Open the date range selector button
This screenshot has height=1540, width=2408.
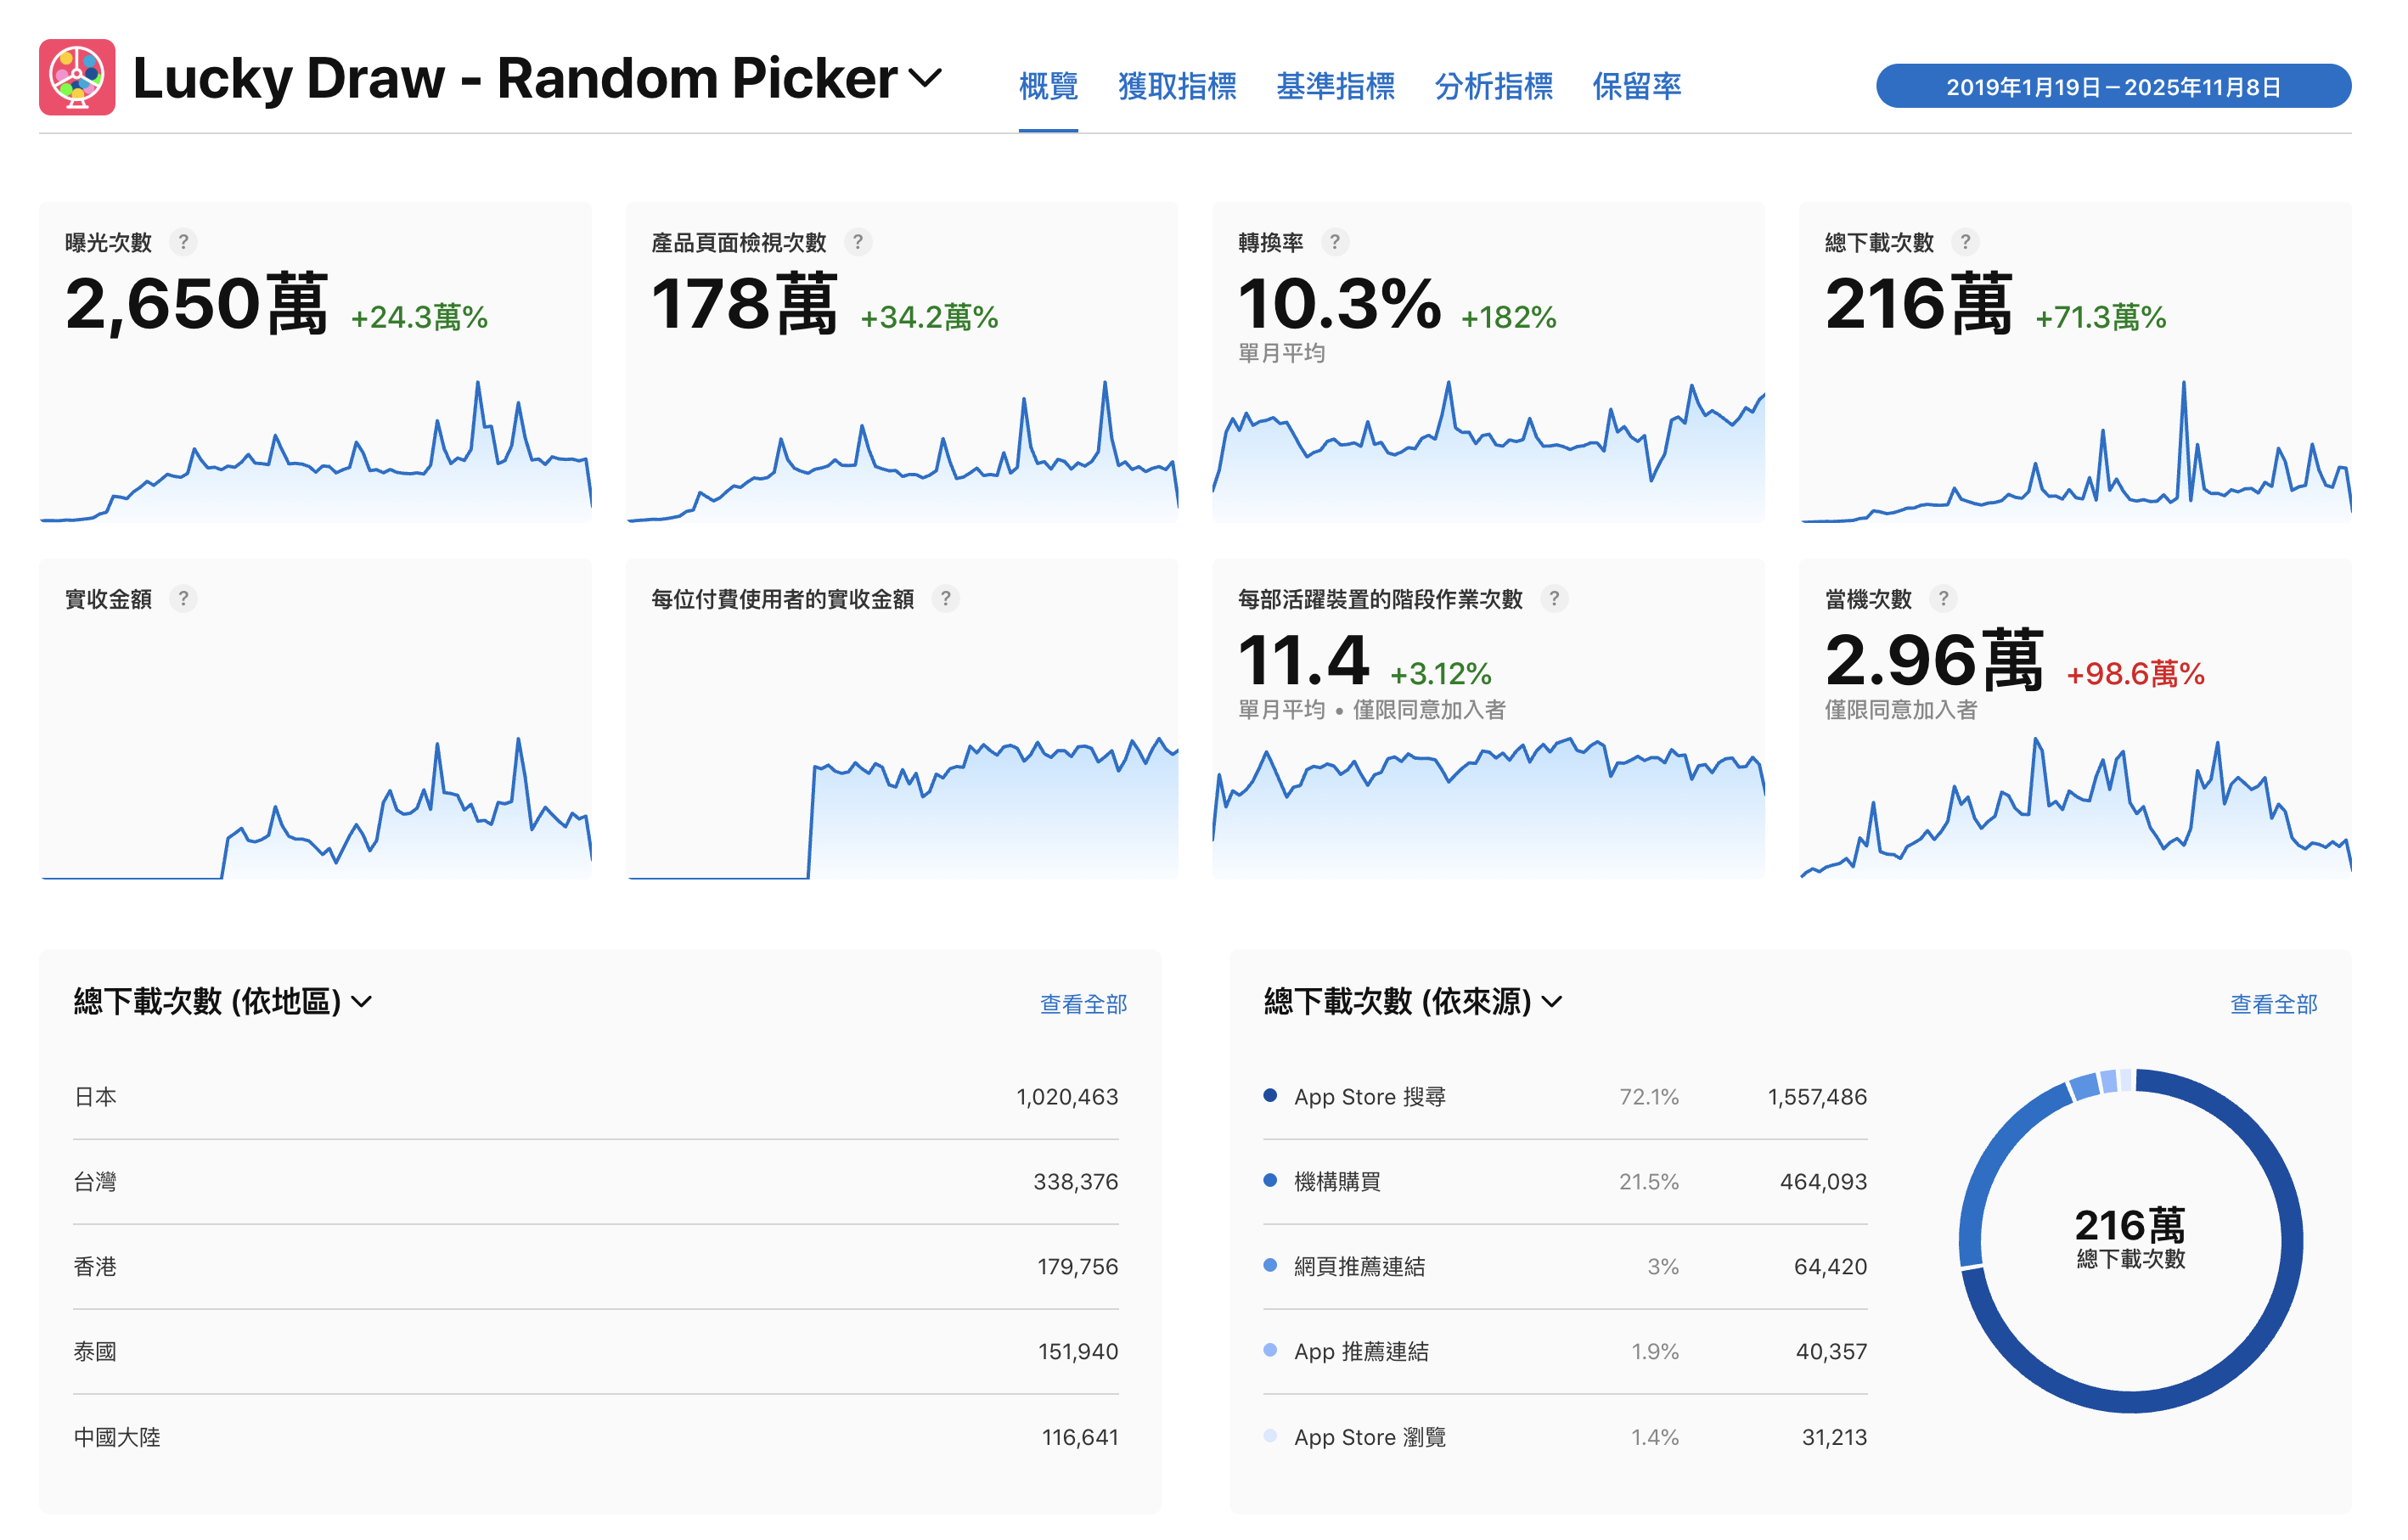tap(2113, 86)
